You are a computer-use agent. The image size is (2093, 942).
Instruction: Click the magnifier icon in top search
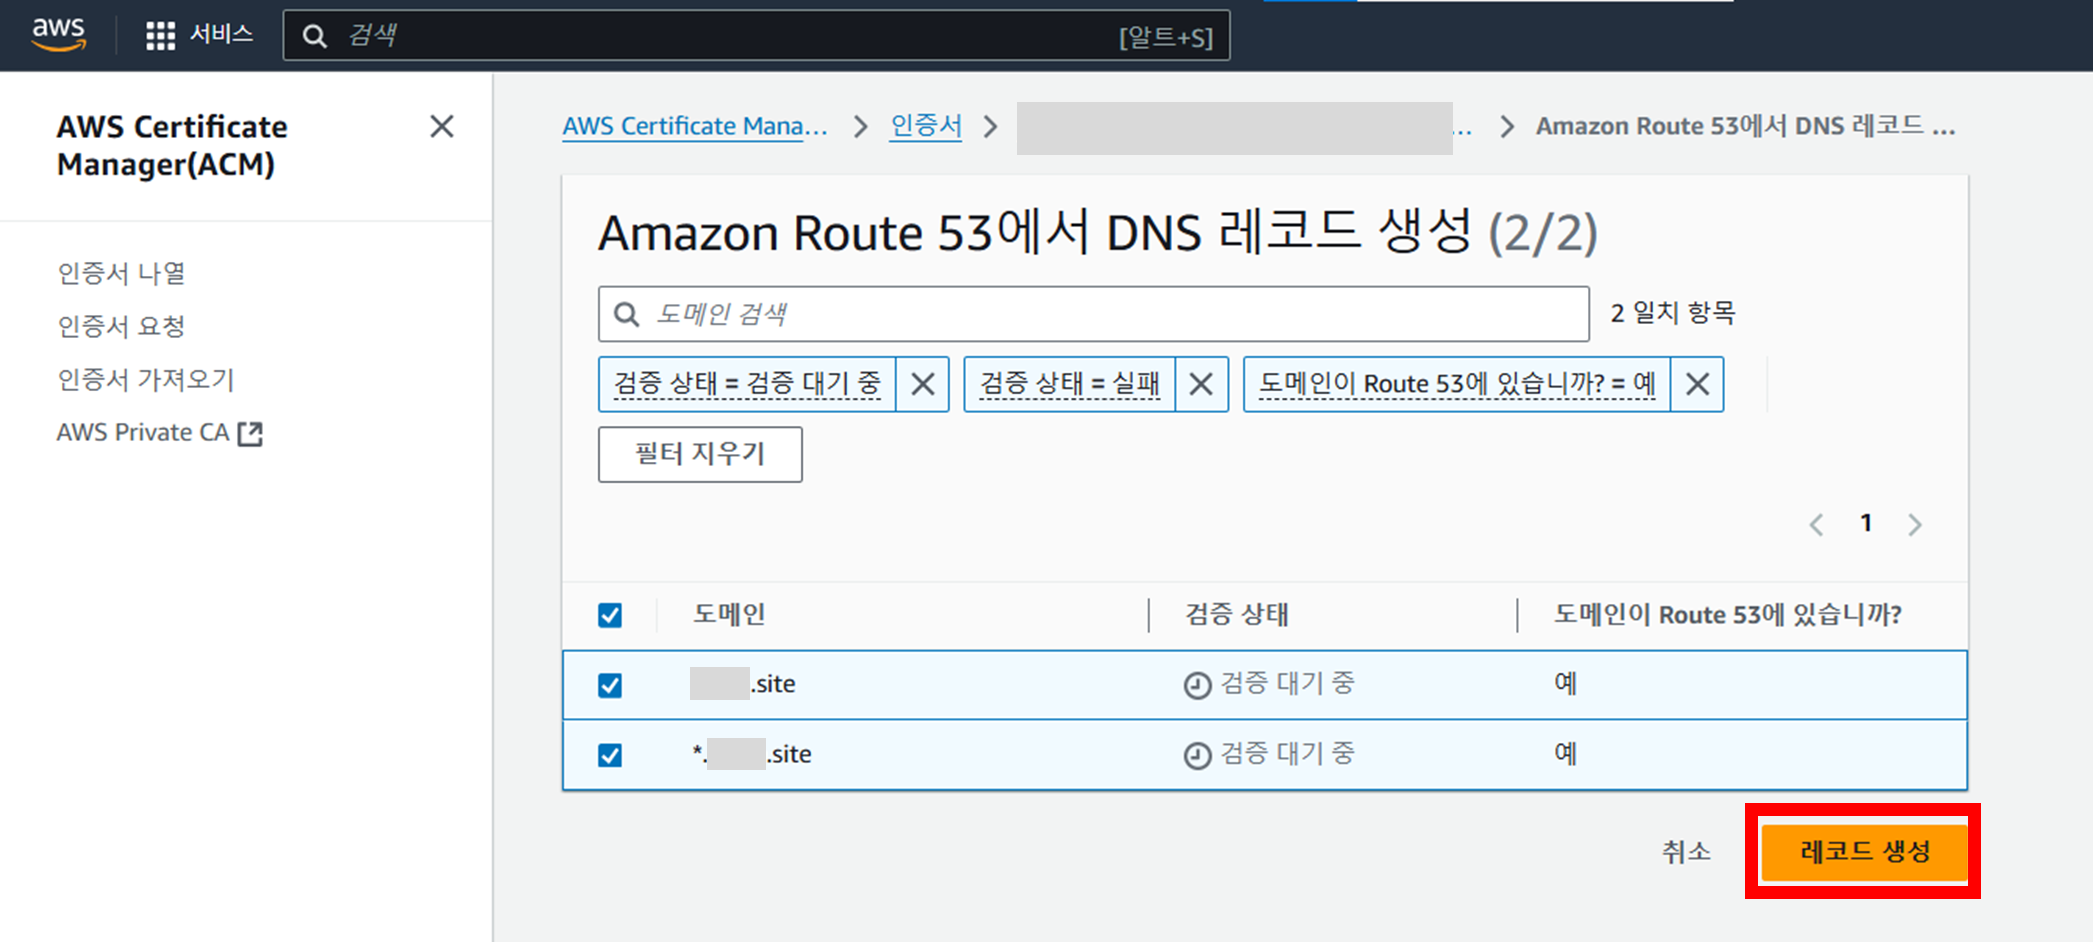(x=314, y=37)
